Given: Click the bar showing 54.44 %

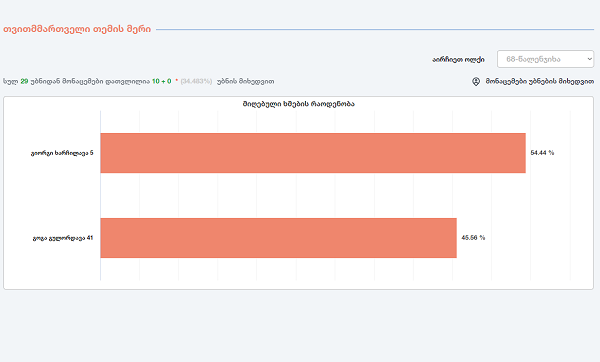Looking at the screenshot, I should [x=313, y=153].
